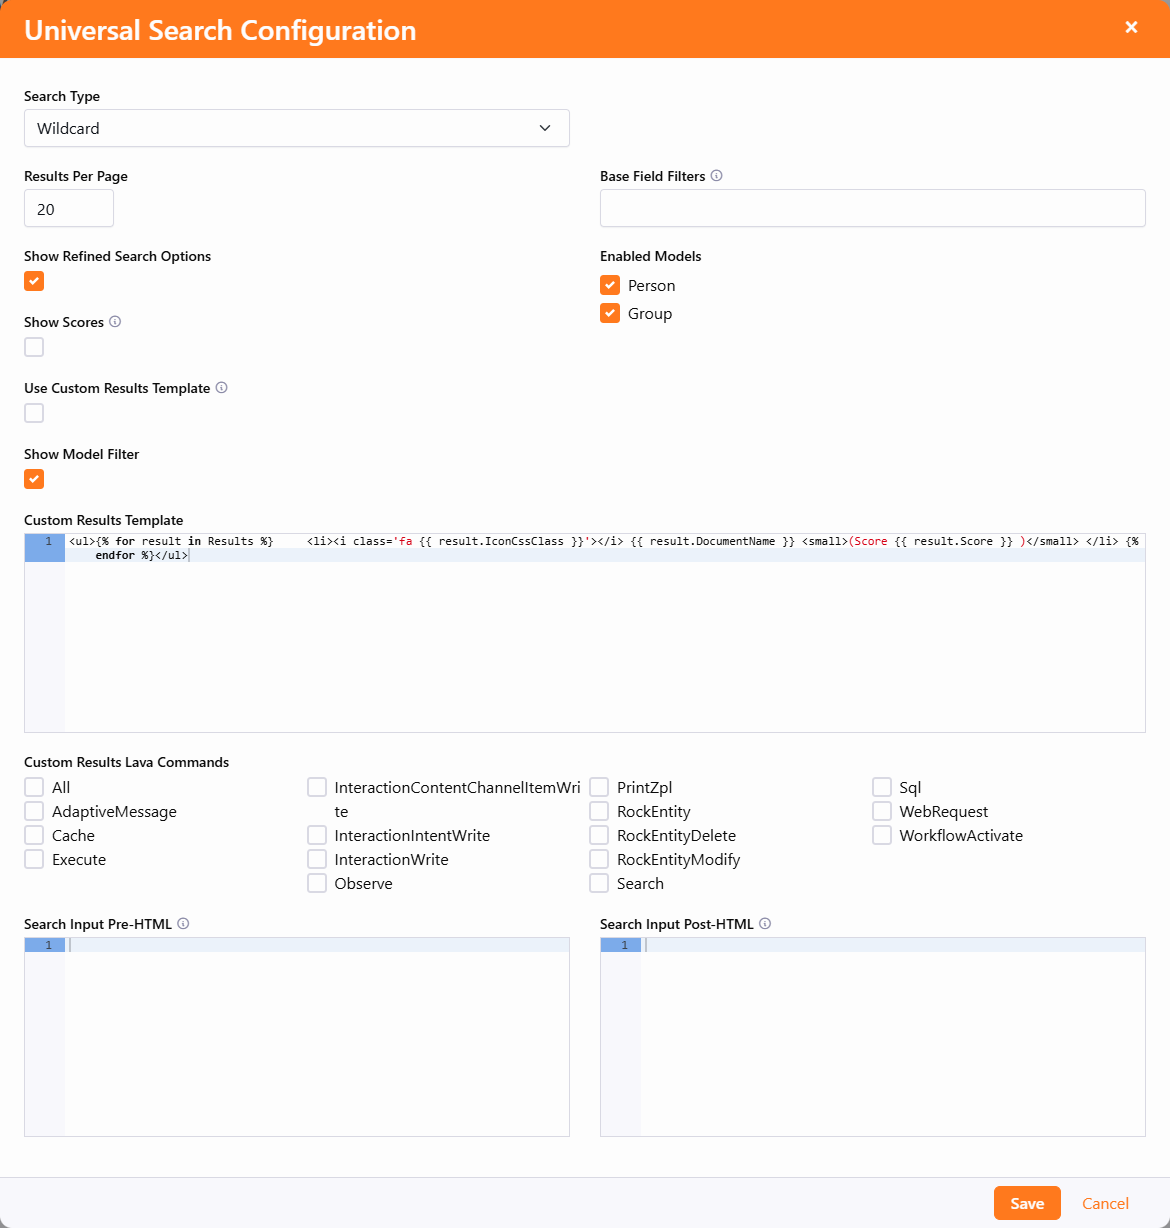Open the Search Type dropdown
The width and height of the screenshot is (1170, 1228).
(297, 128)
